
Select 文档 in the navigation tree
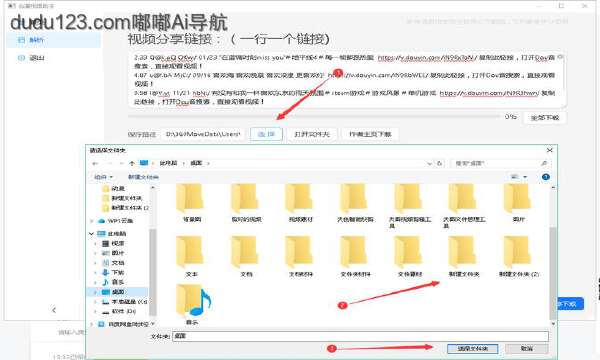coord(113,263)
